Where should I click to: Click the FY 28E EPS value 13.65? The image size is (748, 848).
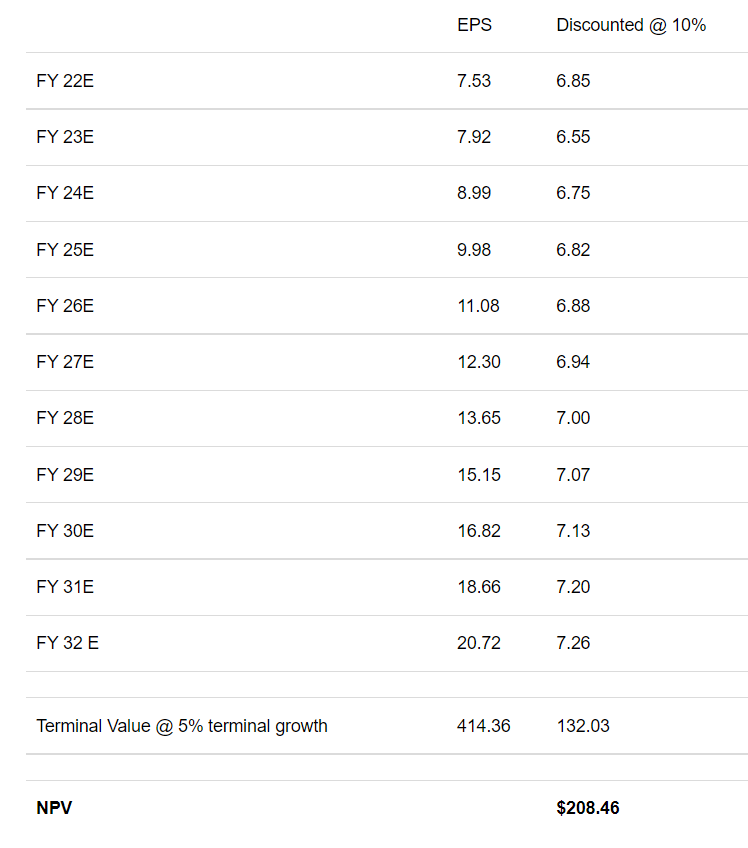point(479,418)
